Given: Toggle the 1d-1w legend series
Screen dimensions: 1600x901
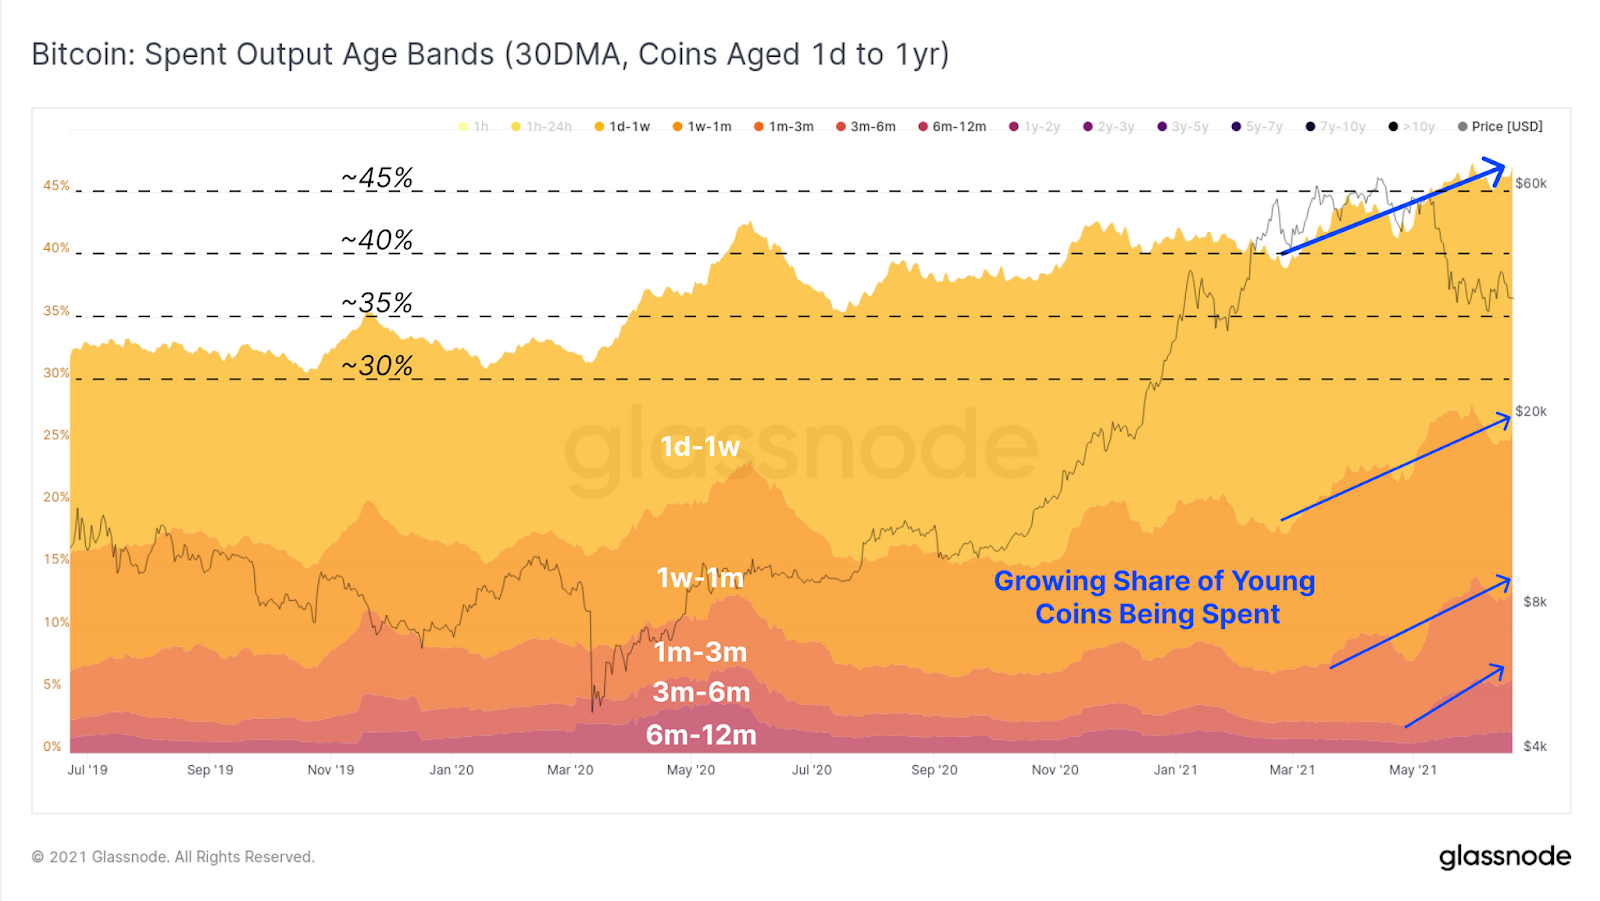Looking at the screenshot, I should (622, 127).
